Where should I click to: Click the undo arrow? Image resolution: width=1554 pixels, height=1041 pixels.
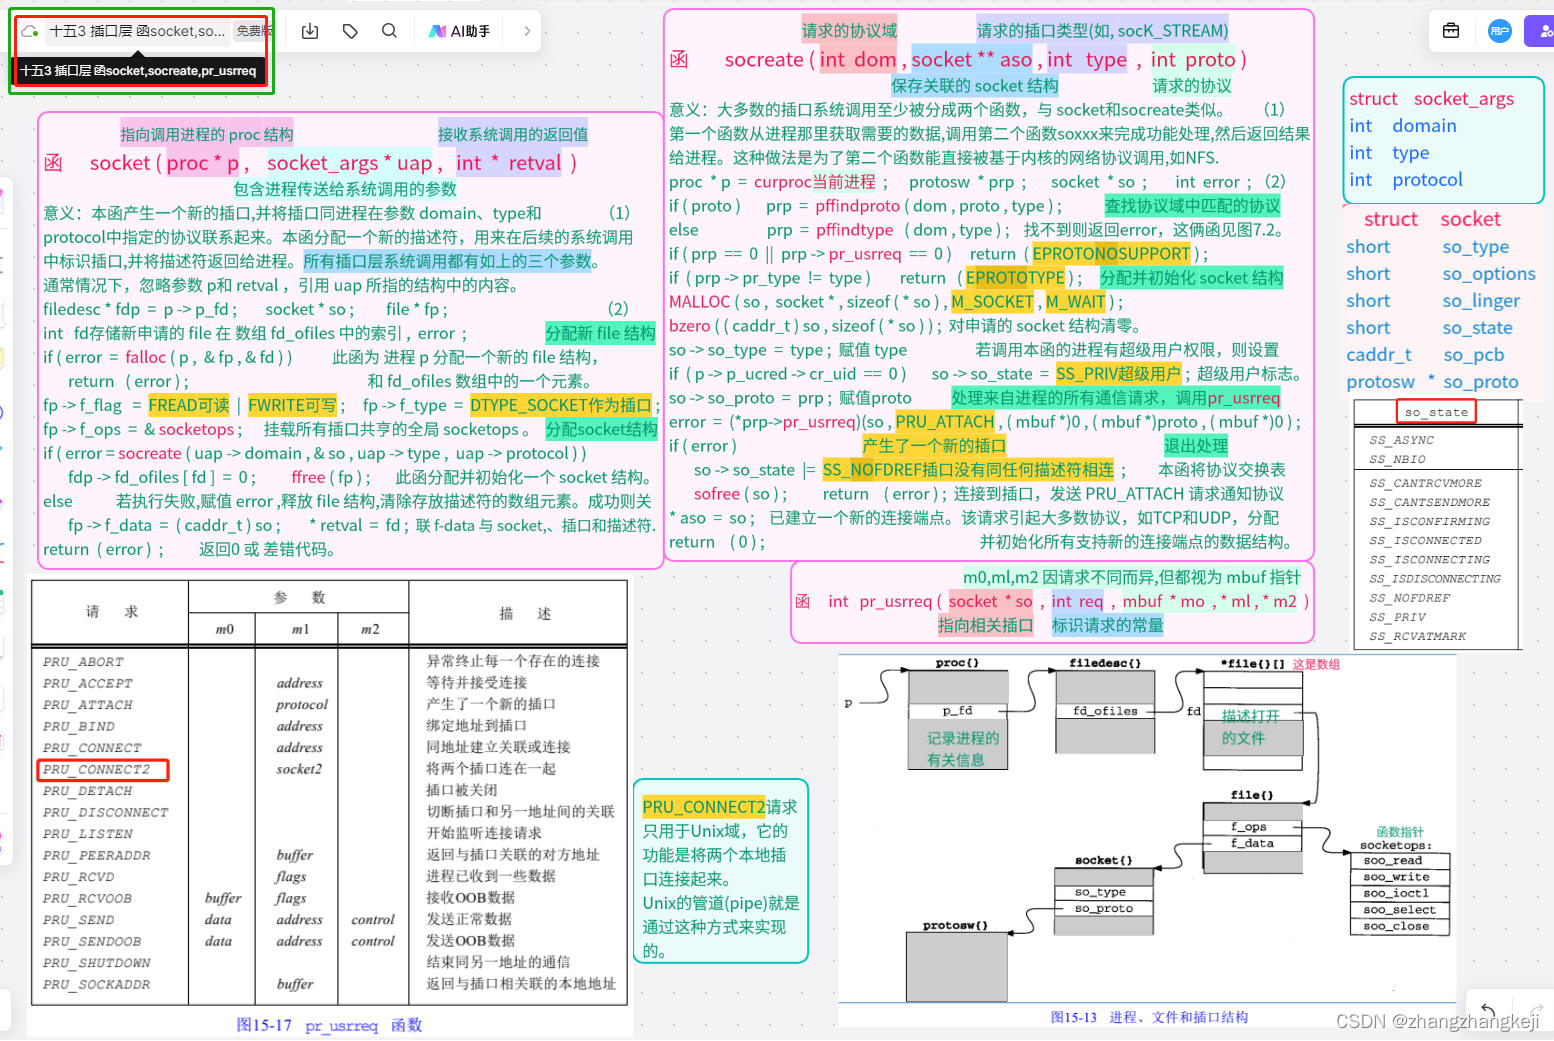(1488, 1008)
